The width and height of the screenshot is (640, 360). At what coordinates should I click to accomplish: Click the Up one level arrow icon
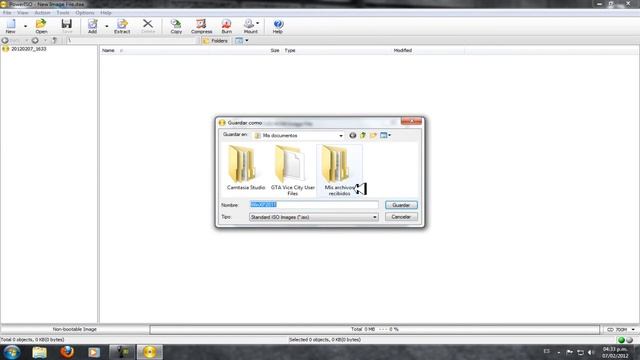pos(55,40)
